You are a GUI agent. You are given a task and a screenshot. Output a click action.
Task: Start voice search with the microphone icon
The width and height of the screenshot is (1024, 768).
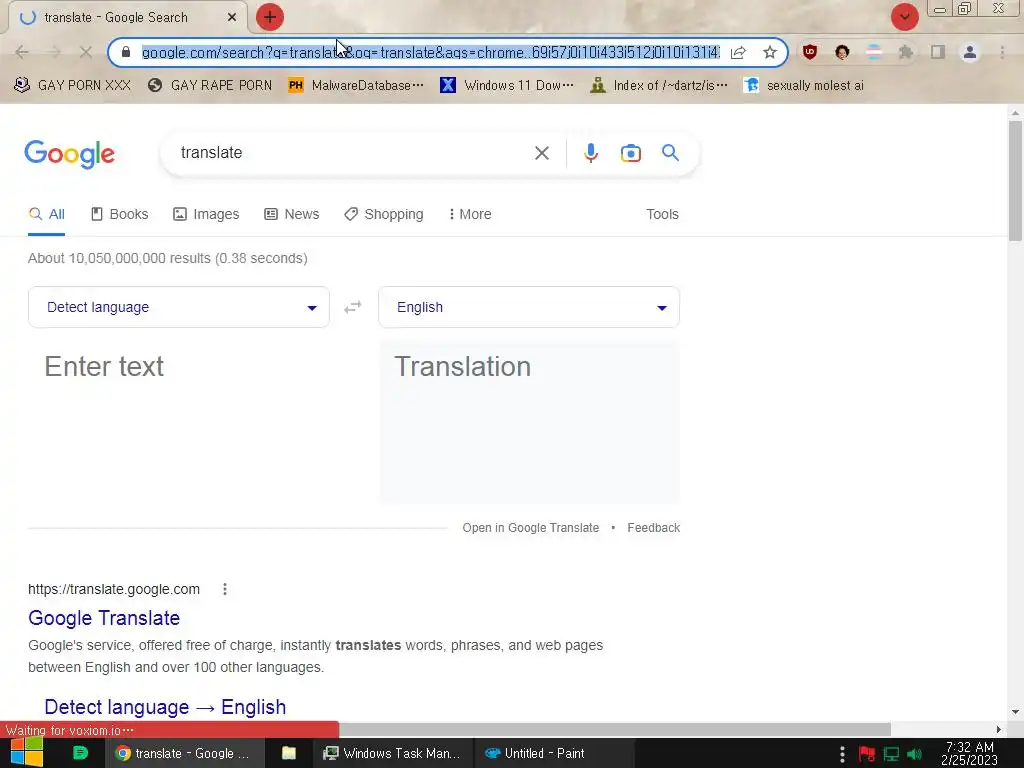click(590, 153)
